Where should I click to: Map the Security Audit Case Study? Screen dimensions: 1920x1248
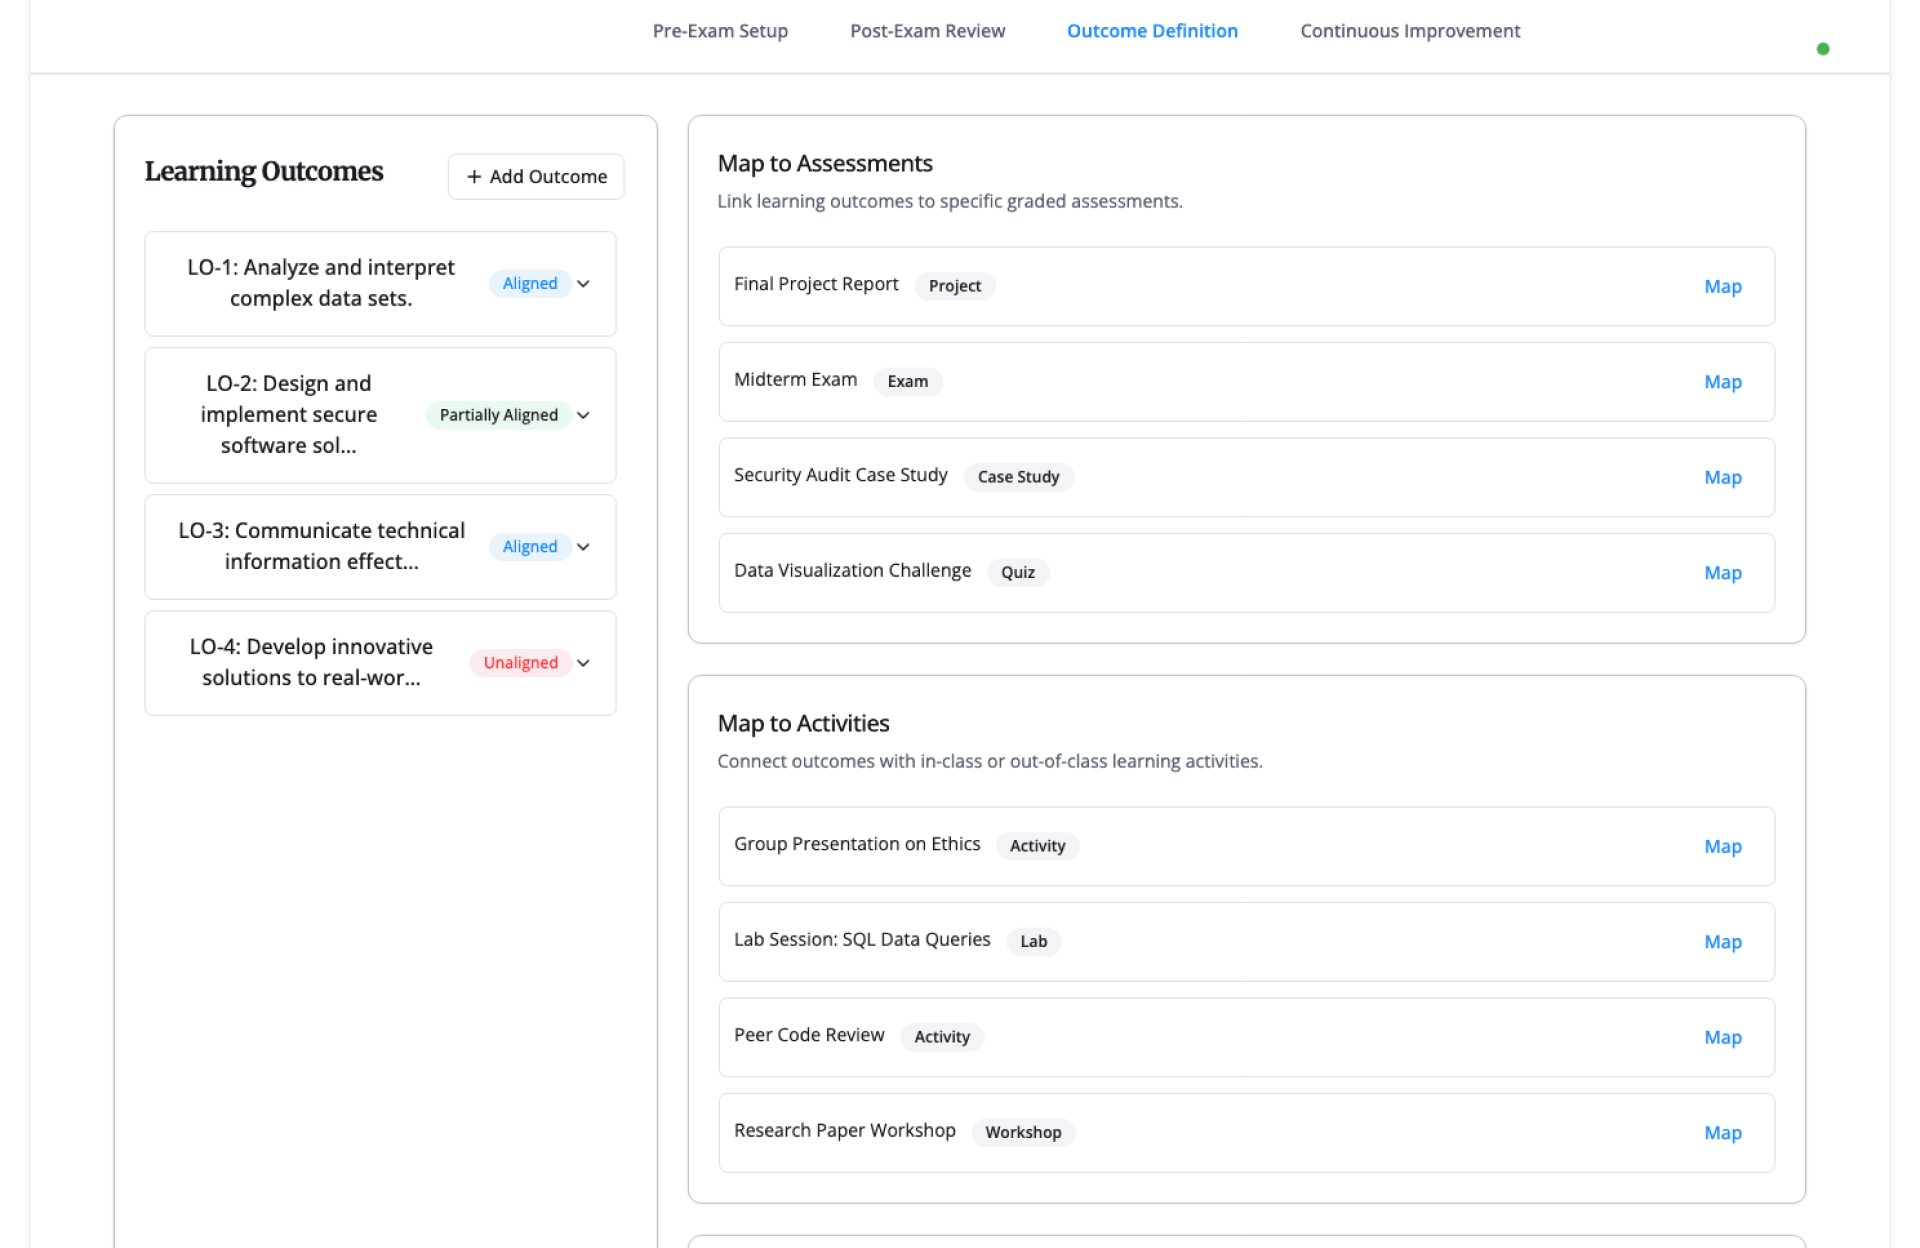tap(1722, 478)
